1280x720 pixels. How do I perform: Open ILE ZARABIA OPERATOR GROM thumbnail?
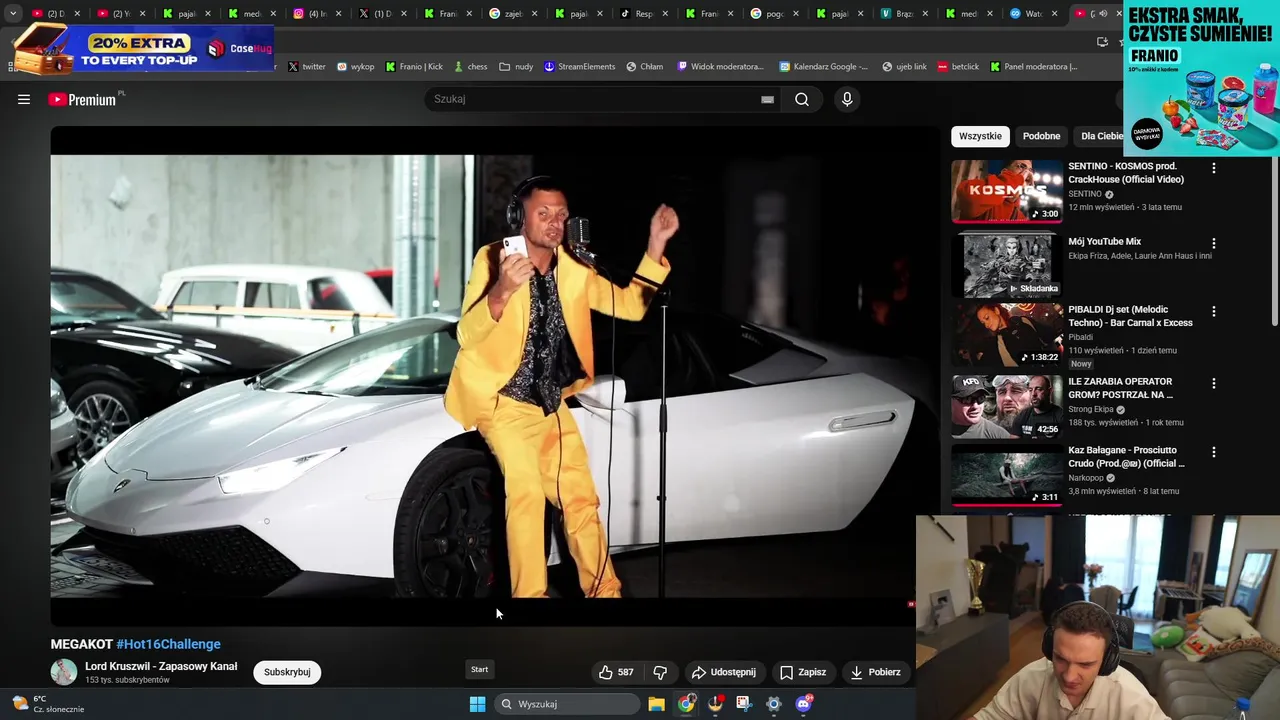click(x=1007, y=407)
